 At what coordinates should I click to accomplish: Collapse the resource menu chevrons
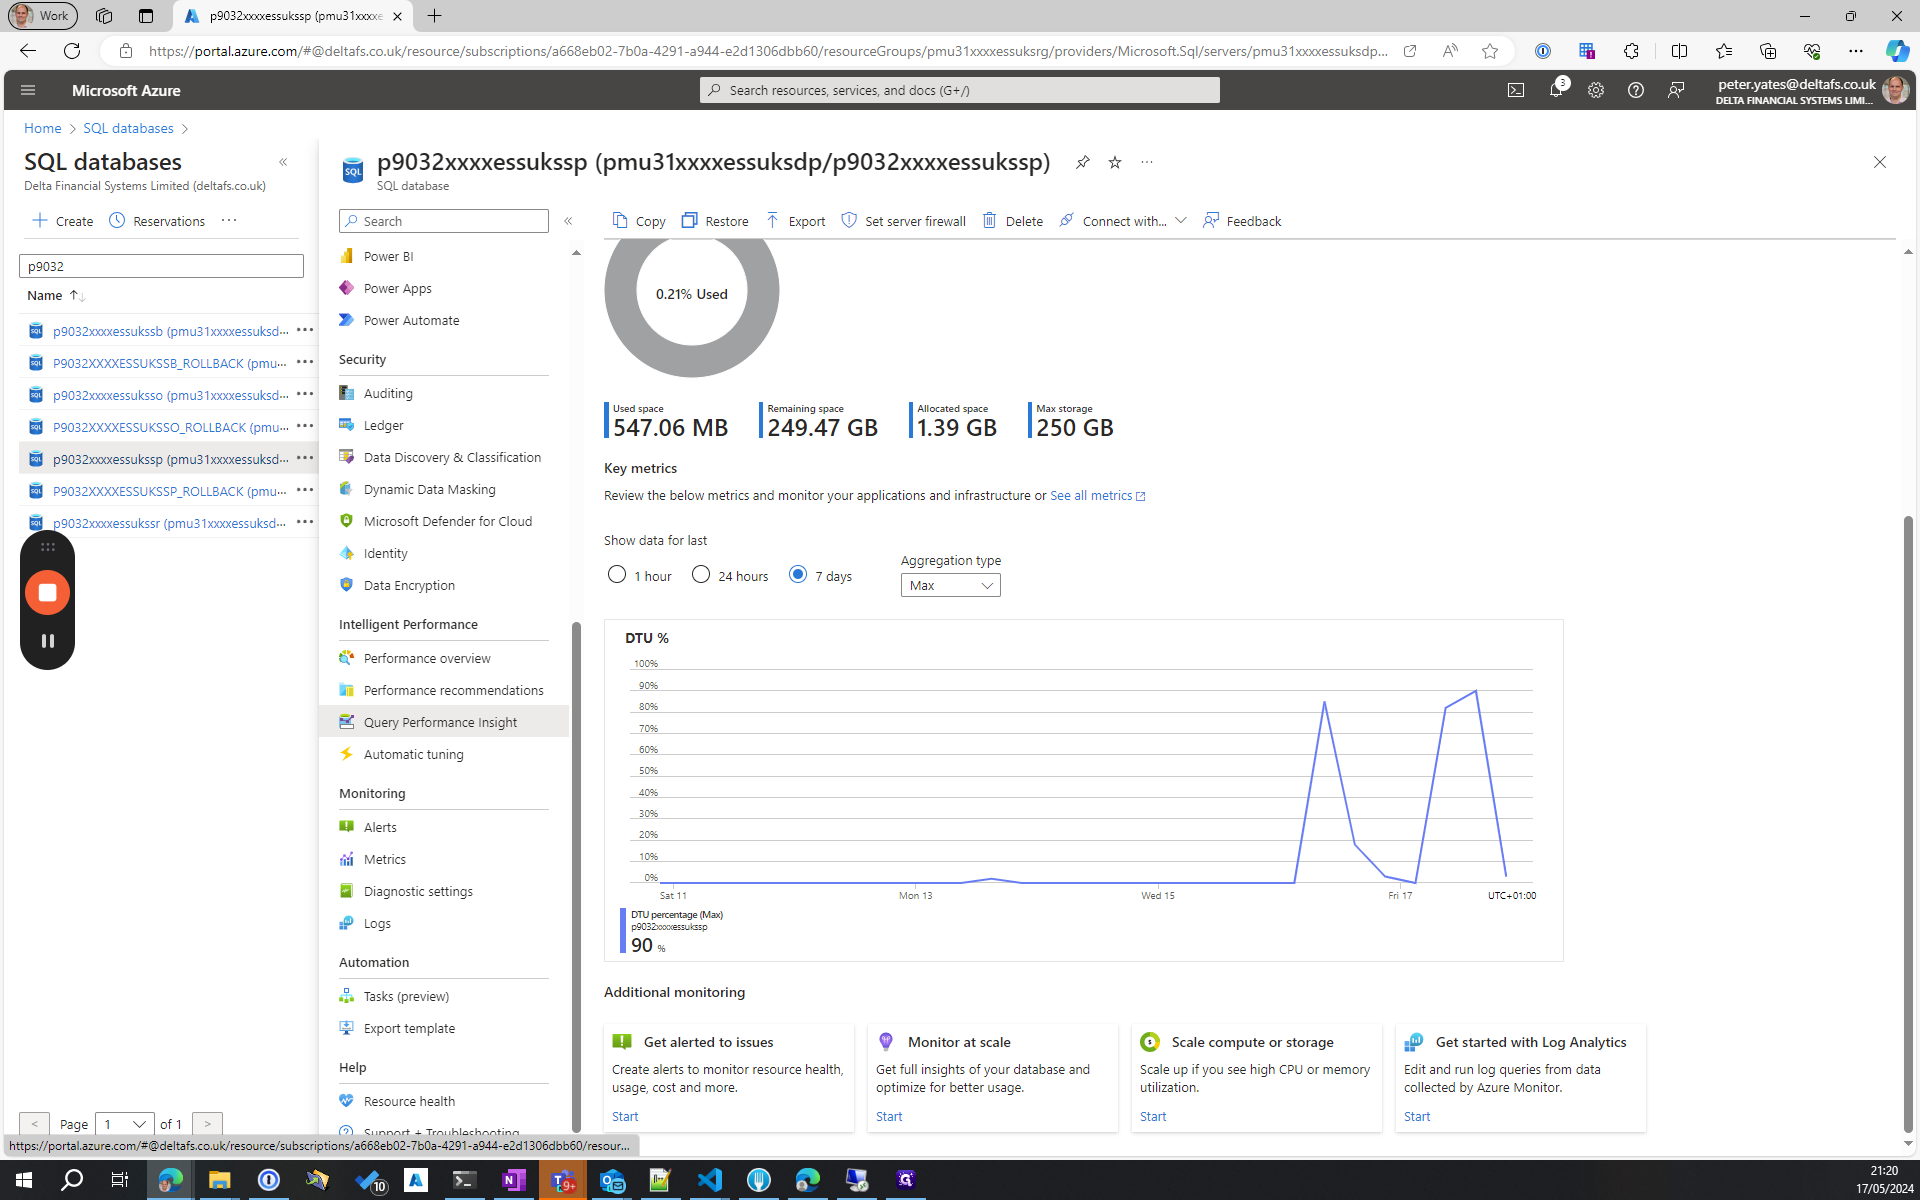click(568, 221)
